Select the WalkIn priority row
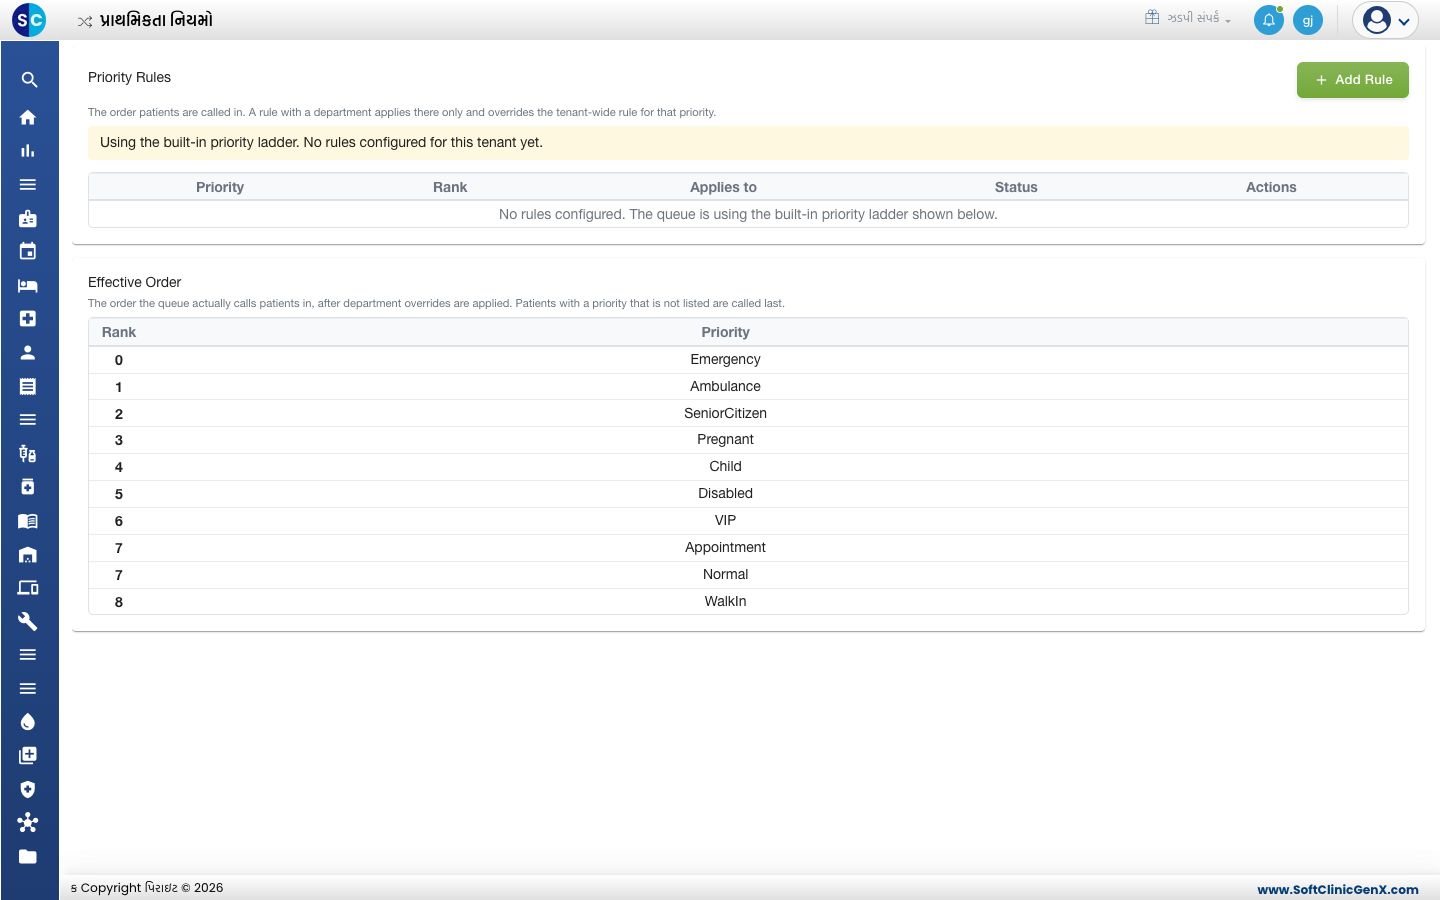The height and width of the screenshot is (900, 1440). click(748, 602)
